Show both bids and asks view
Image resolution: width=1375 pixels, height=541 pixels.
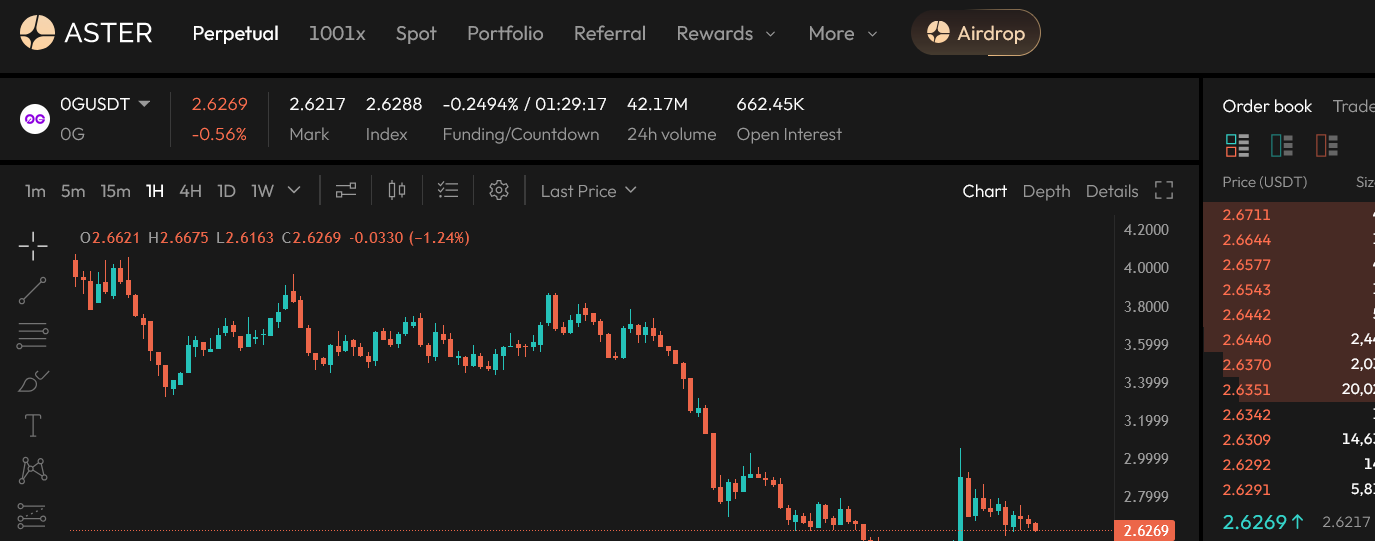1237,146
